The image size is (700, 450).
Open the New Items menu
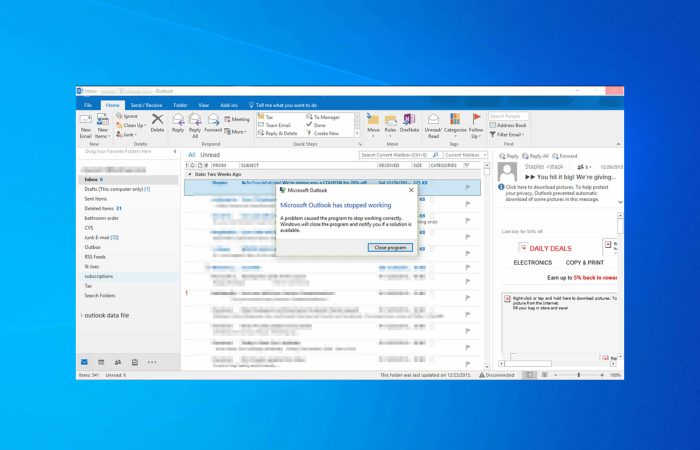pos(103,126)
